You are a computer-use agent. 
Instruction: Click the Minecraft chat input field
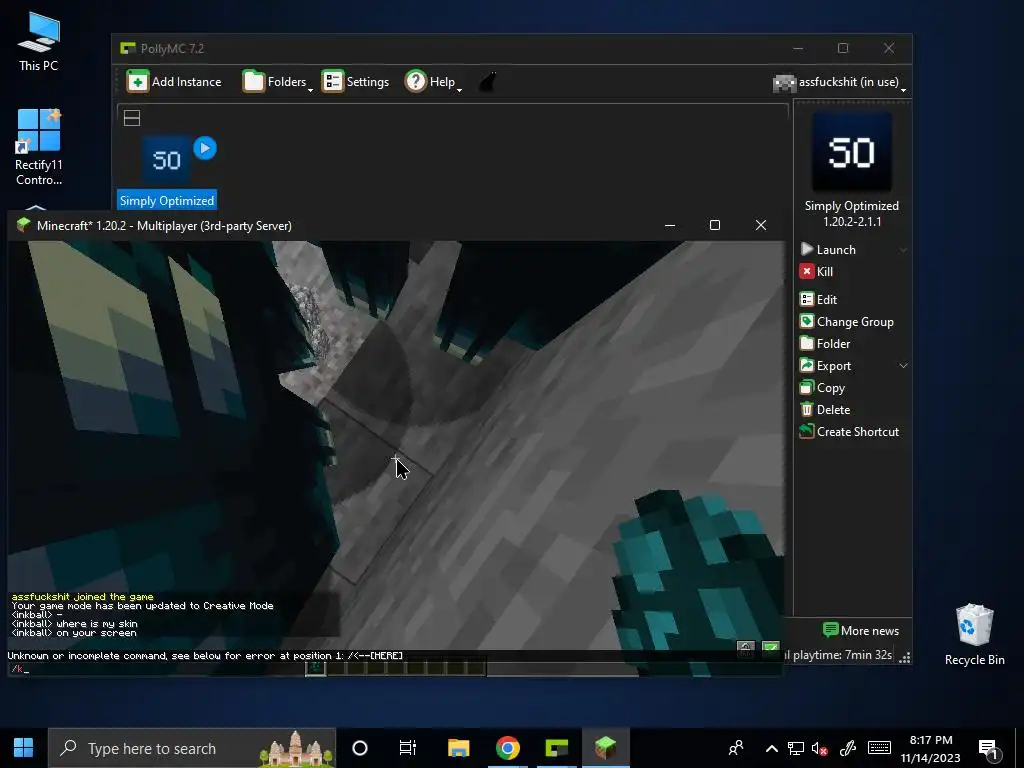(x=394, y=669)
